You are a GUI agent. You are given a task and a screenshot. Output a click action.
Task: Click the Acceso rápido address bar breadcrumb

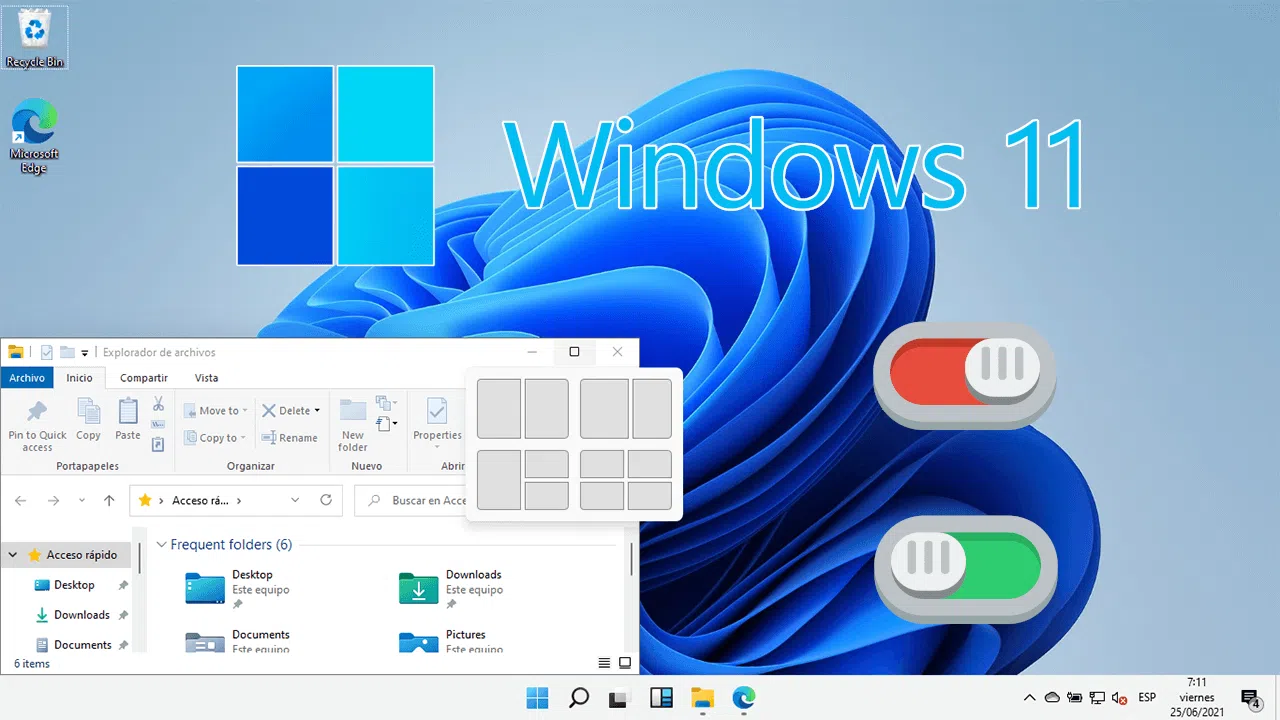point(199,500)
